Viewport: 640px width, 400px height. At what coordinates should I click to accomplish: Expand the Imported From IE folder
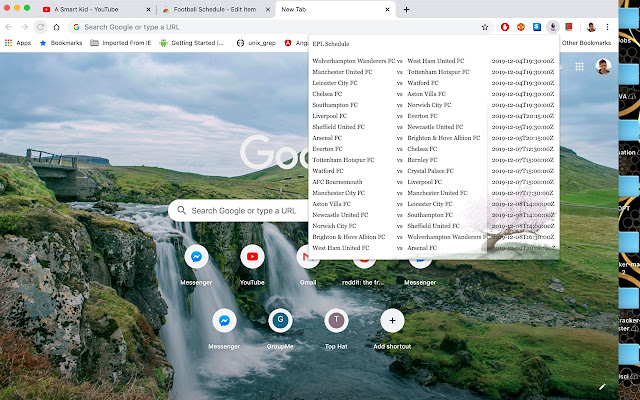point(122,43)
